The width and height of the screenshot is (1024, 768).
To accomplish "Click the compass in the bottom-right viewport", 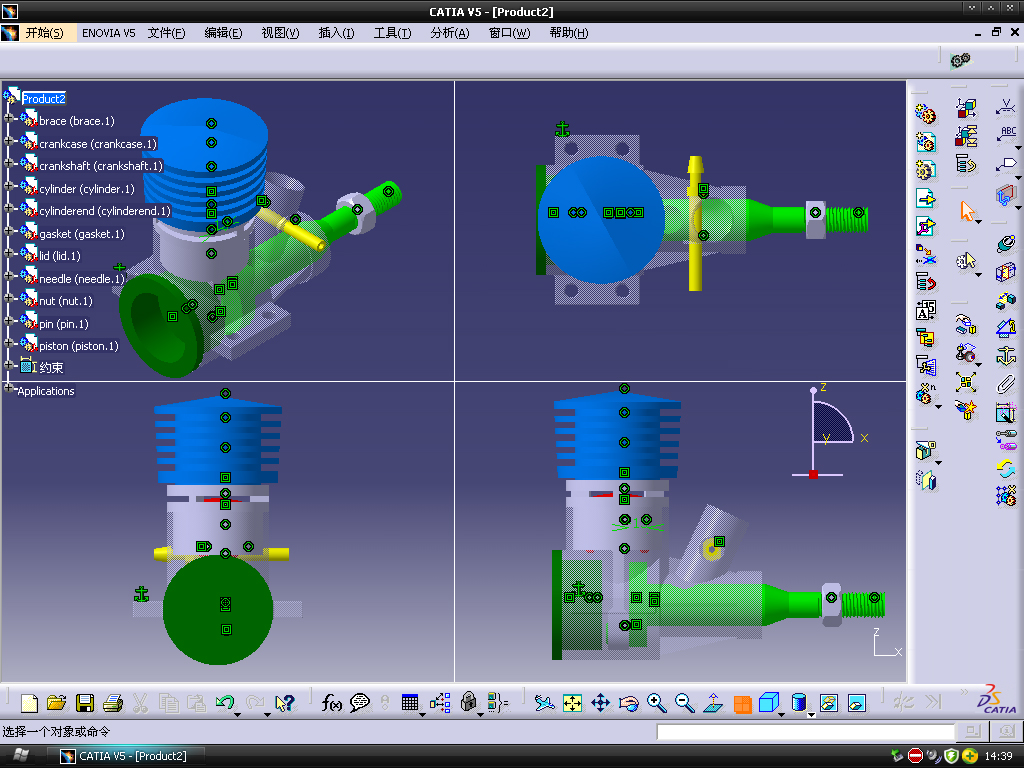I will pos(829,433).
